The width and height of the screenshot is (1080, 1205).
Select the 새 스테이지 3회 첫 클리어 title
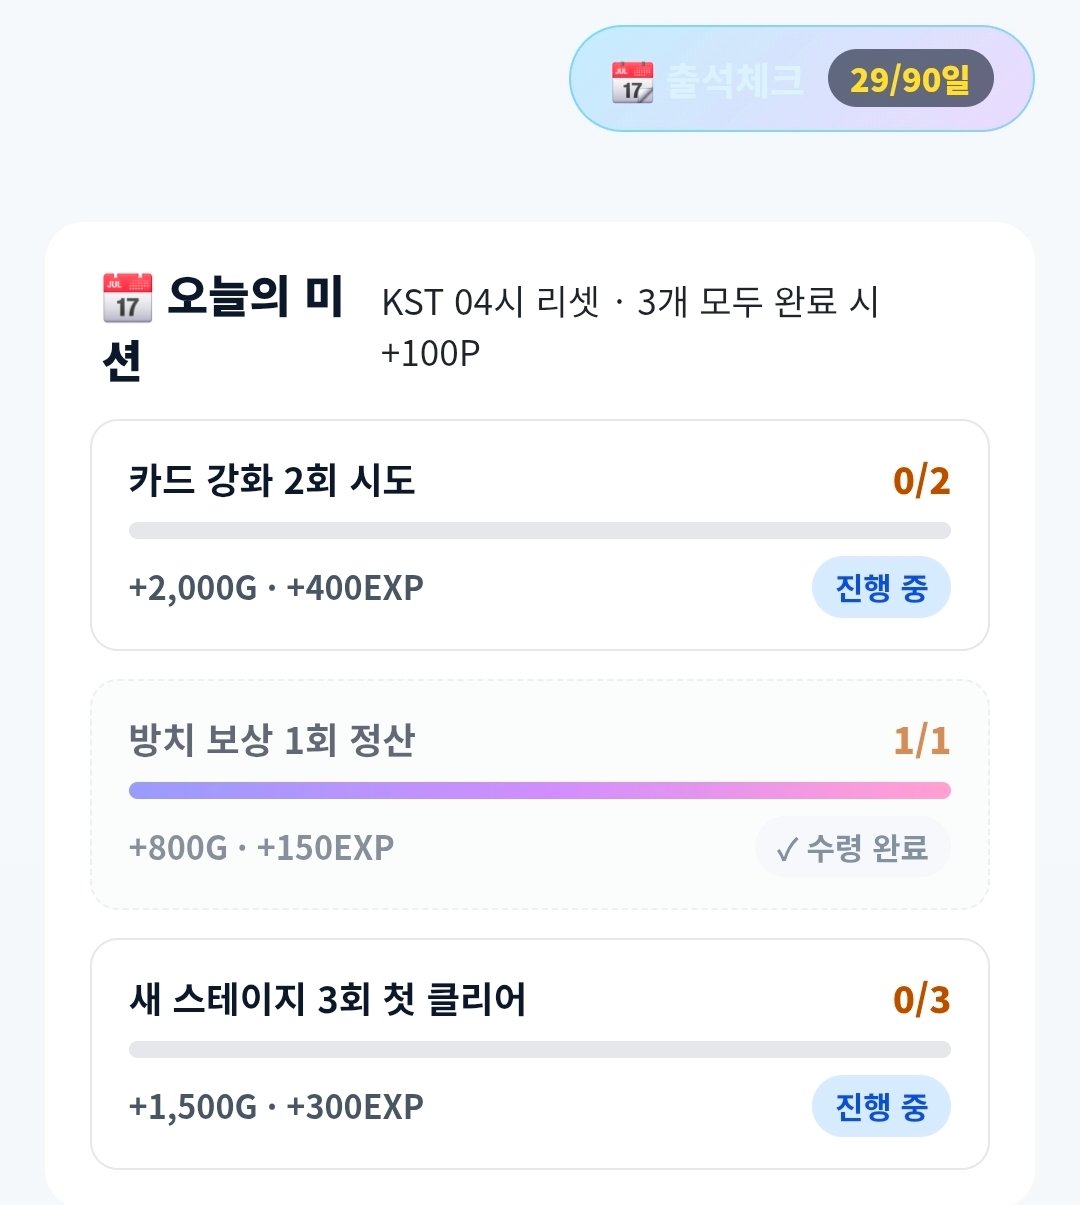[327, 1000]
